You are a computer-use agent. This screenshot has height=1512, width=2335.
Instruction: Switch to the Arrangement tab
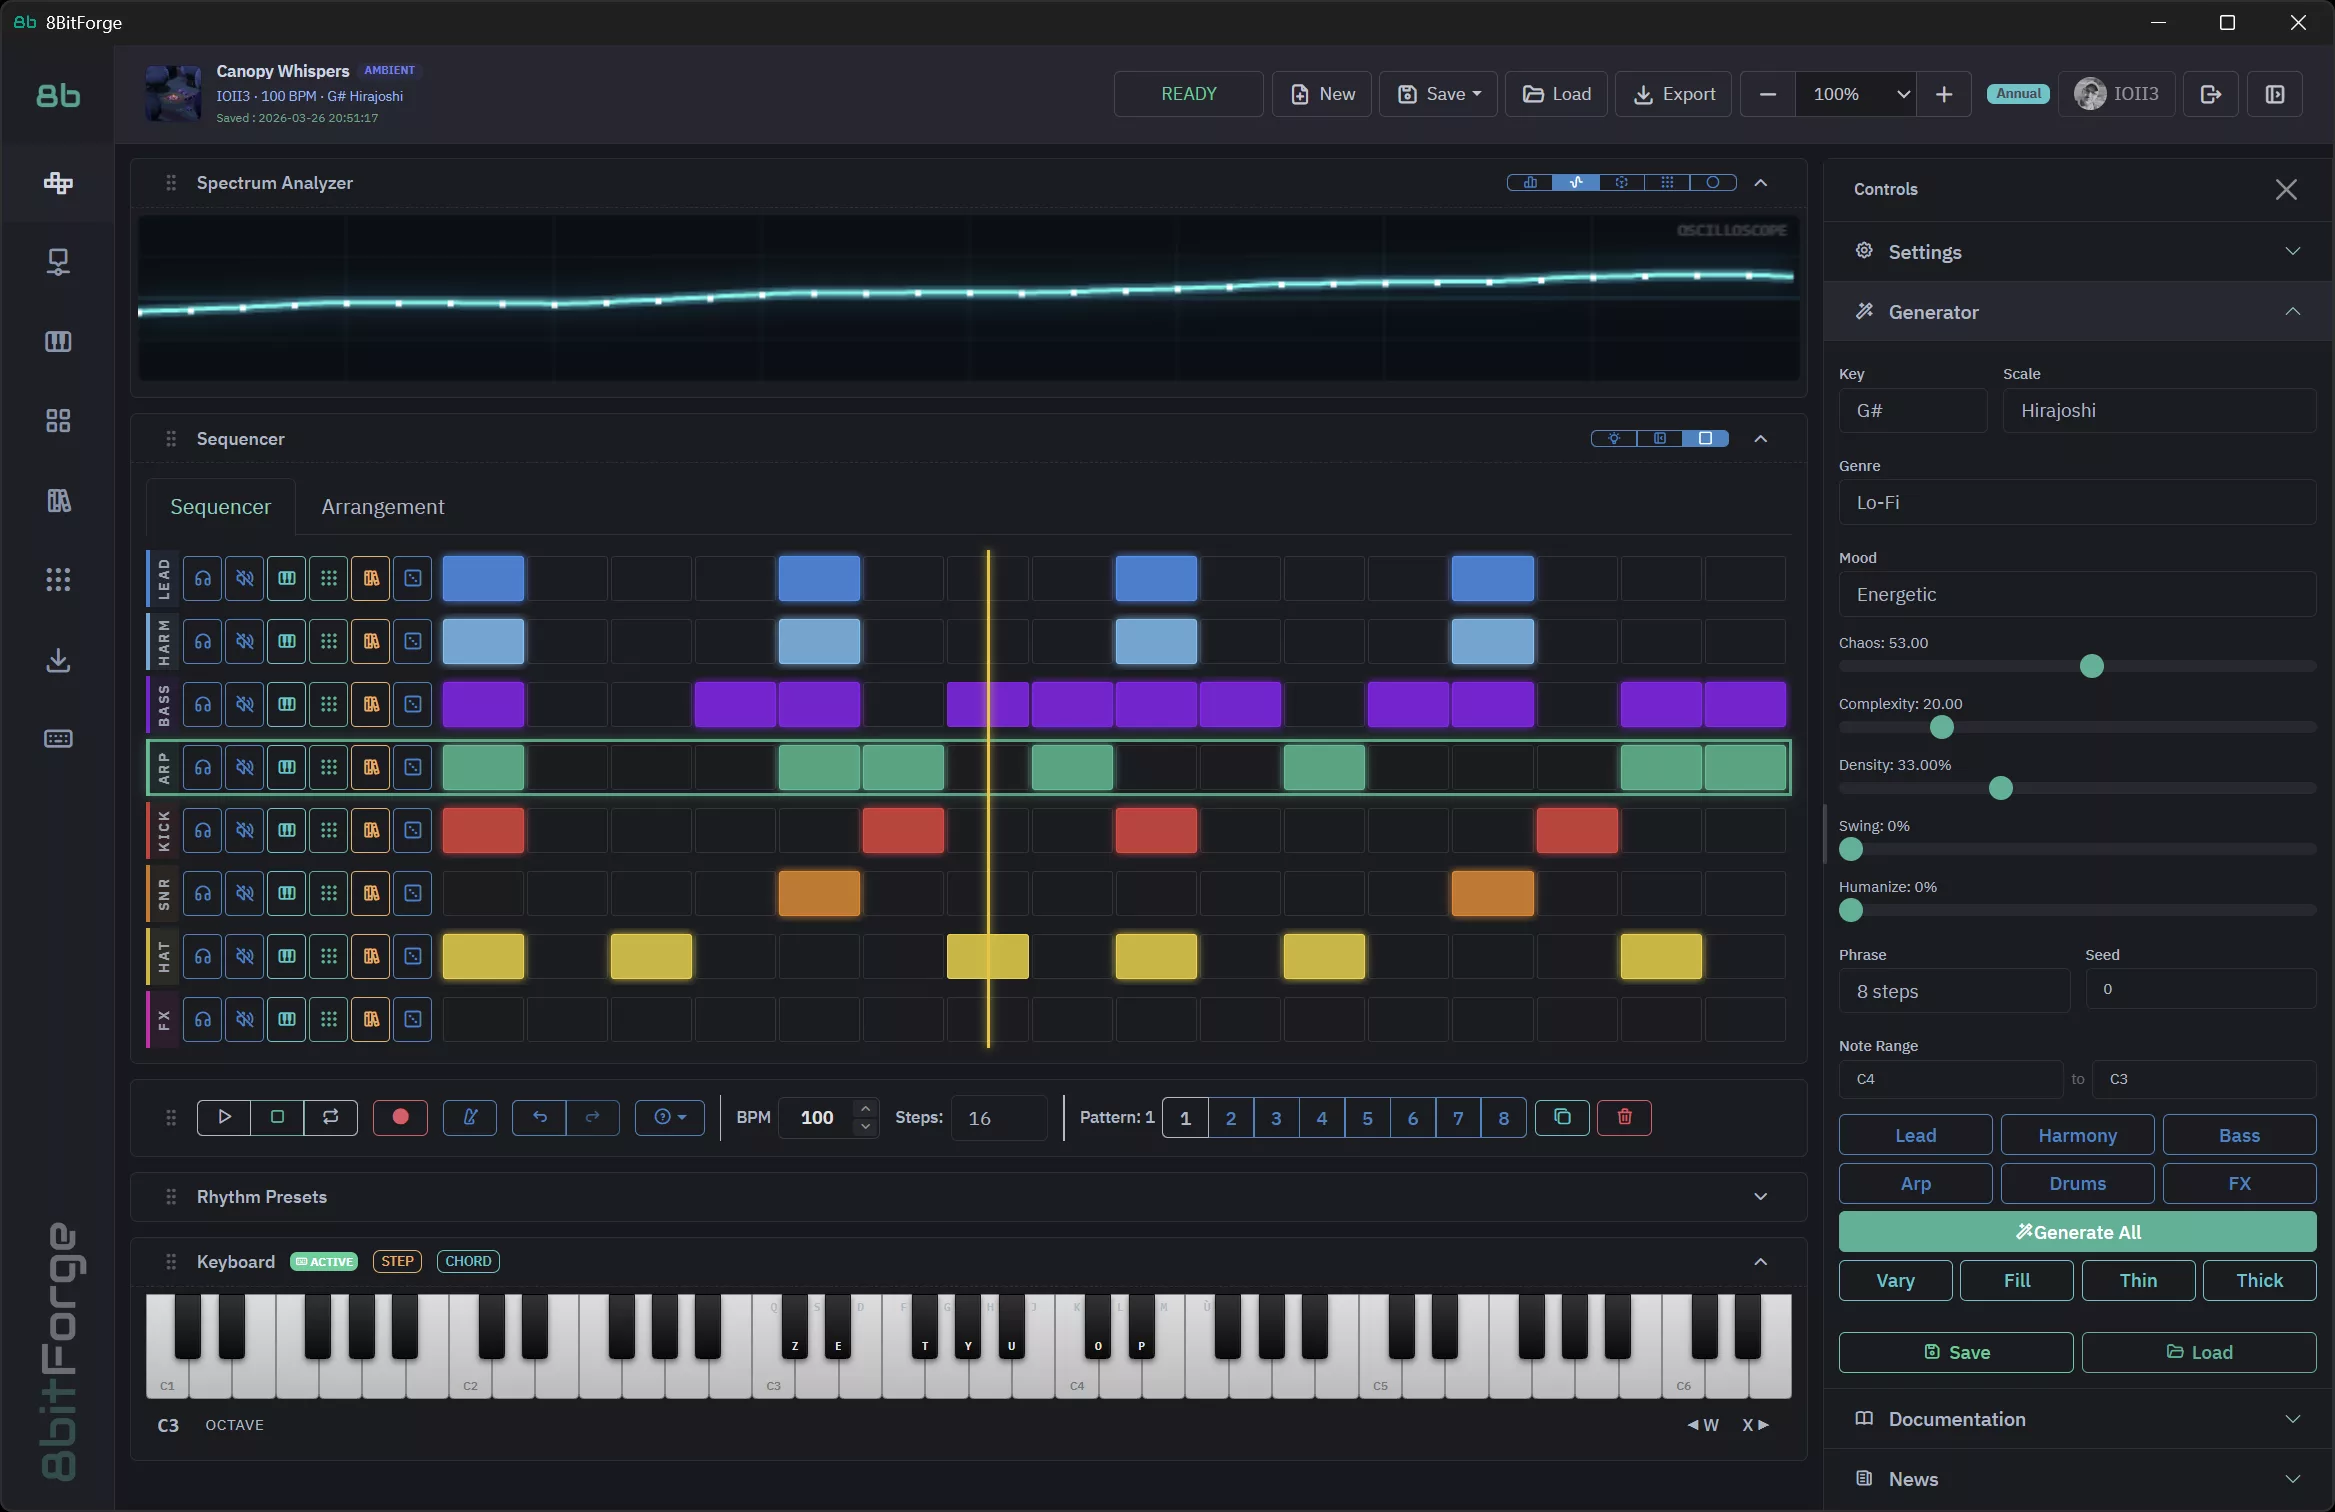pyautogui.click(x=382, y=507)
